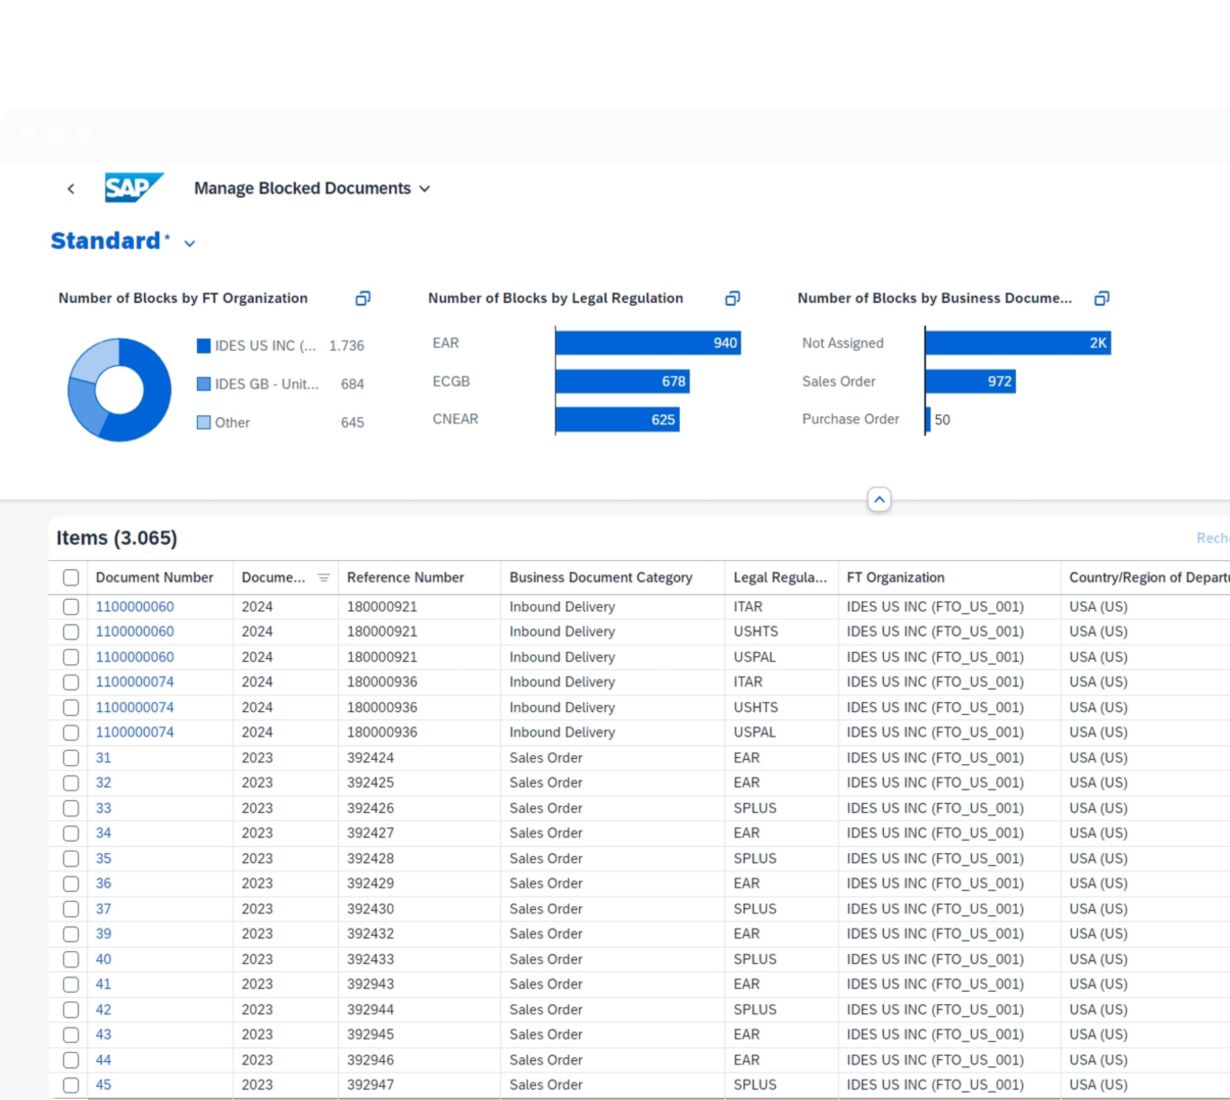
Task: Click the SAP logo icon
Action: click(x=133, y=188)
